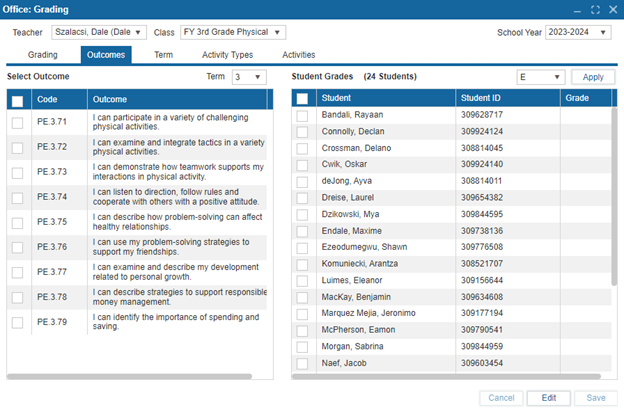The width and height of the screenshot is (624, 414).
Task: Toggle select-all checkbox in Student Grades header
Action: coord(302,99)
